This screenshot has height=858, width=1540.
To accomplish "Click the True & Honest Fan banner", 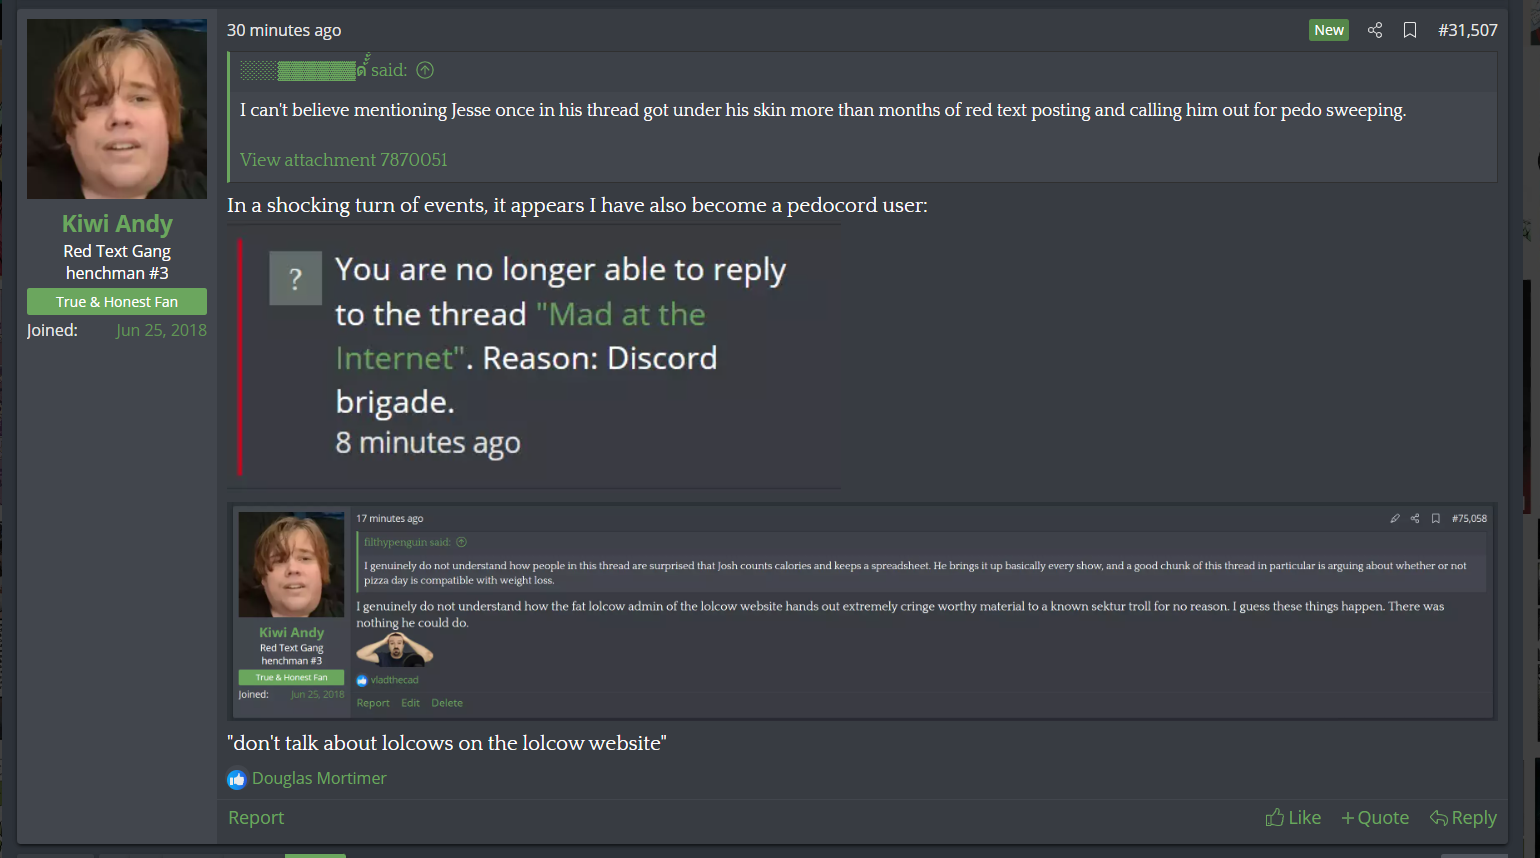I will point(117,302).
